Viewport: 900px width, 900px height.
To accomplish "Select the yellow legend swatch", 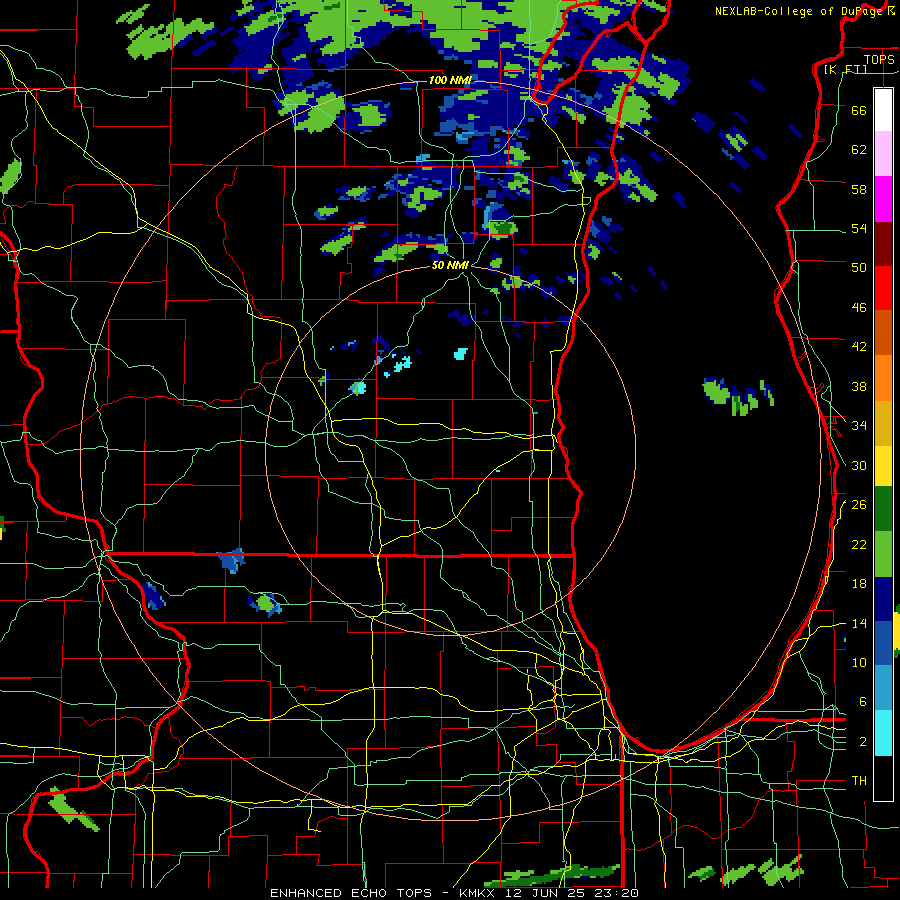I will click(883, 466).
